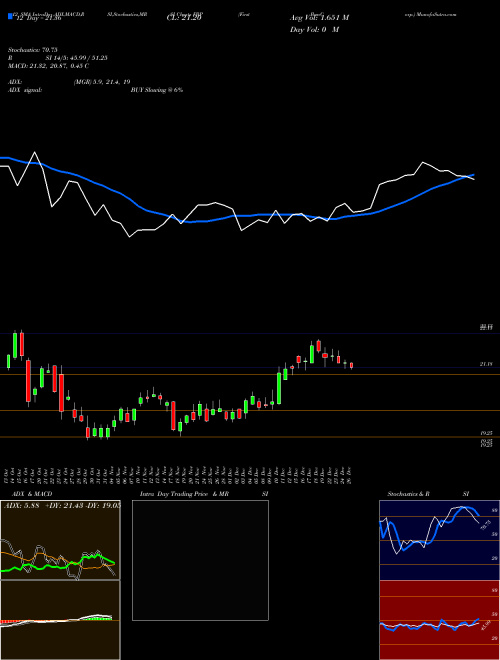Click the 'MACD: 21.32, 20.87, 0.45 C' line
The width and height of the screenshot is (500, 660).
point(48,66)
